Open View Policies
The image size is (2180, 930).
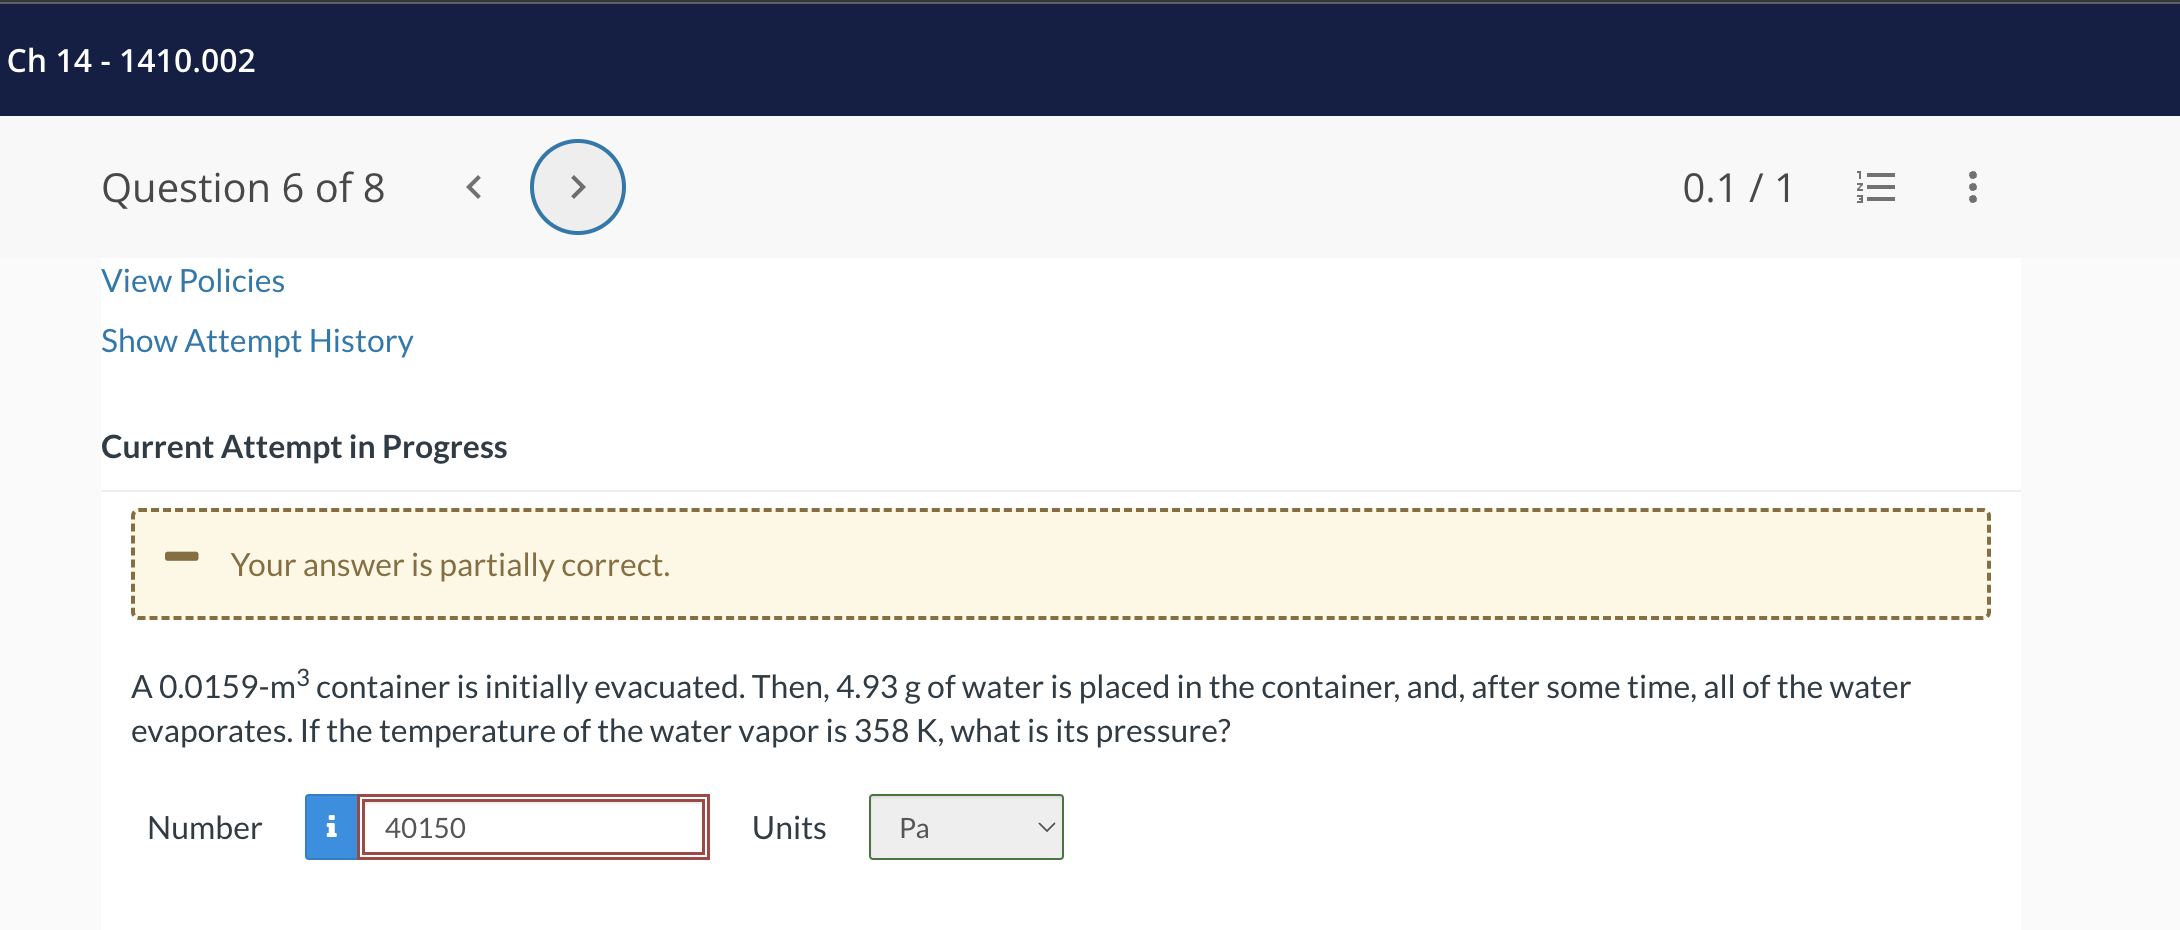[x=192, y=281]
